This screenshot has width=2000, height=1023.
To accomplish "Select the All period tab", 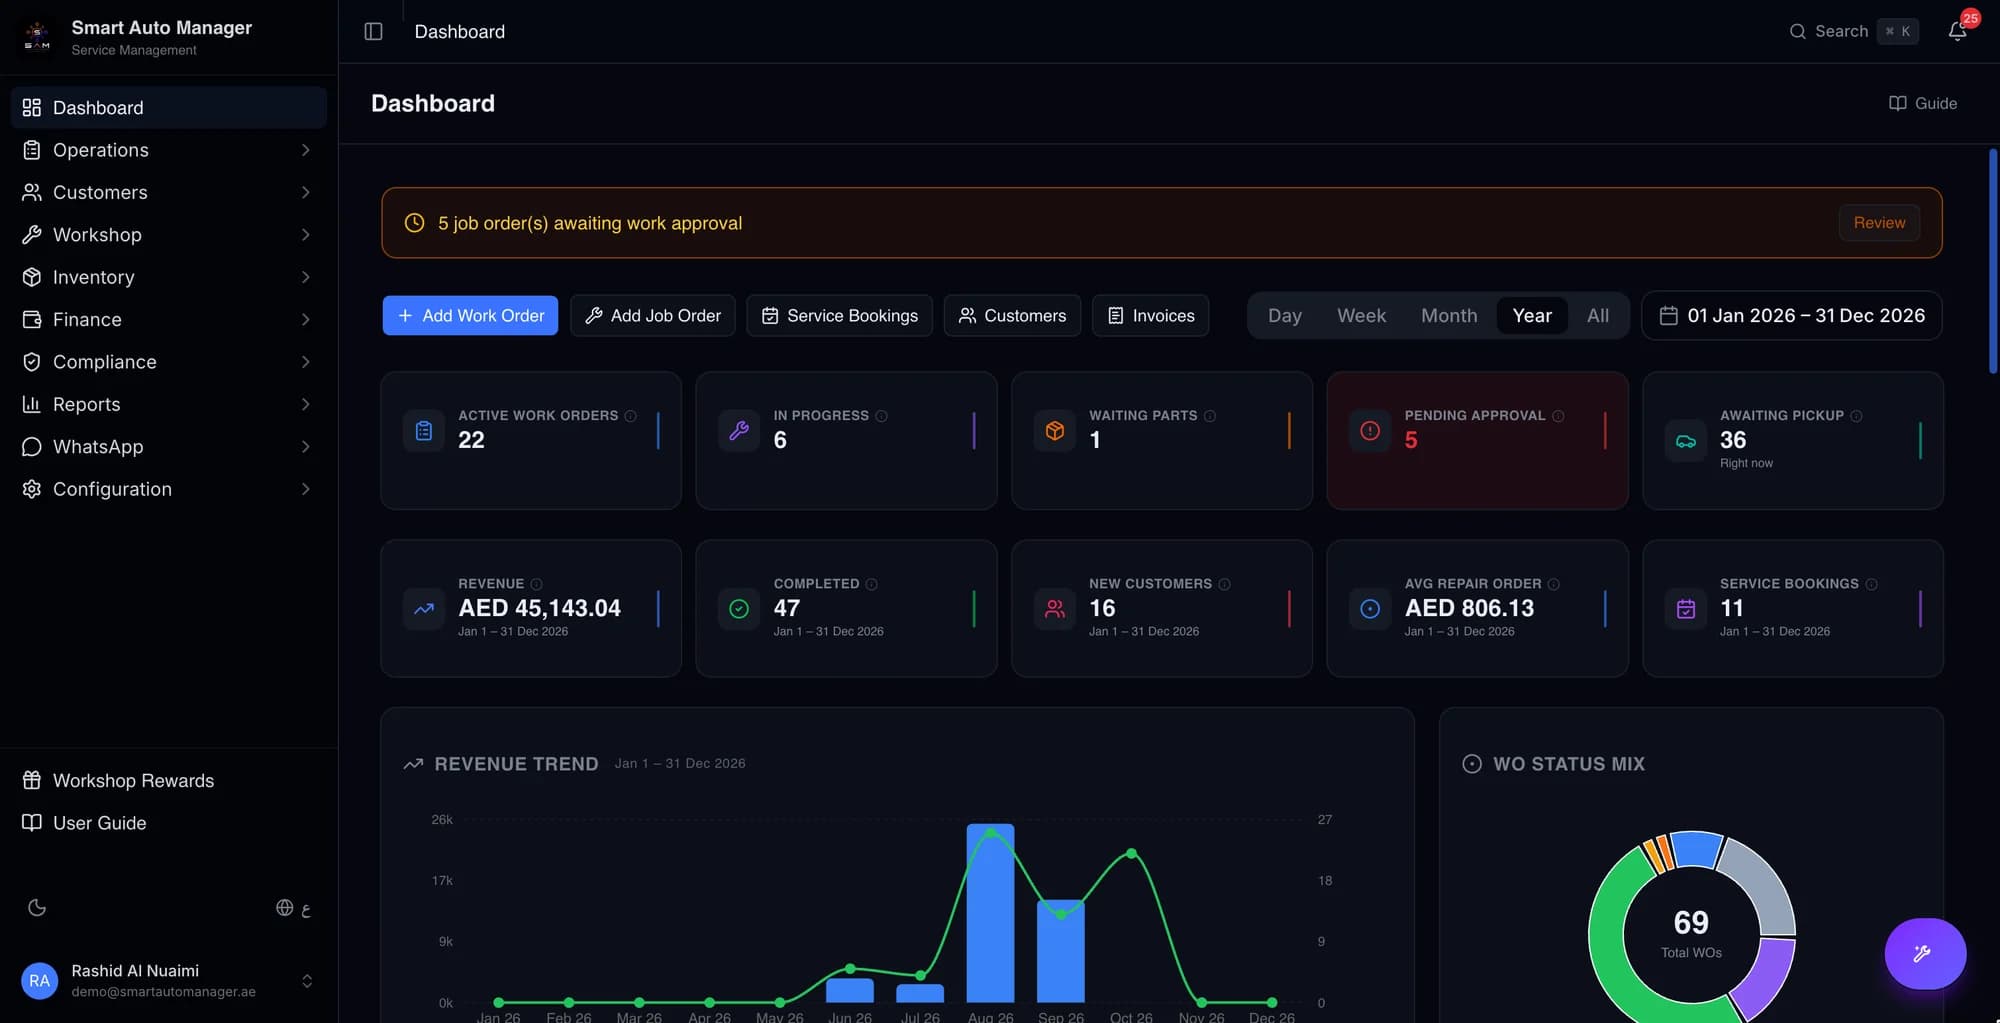I will [1598, 316].
